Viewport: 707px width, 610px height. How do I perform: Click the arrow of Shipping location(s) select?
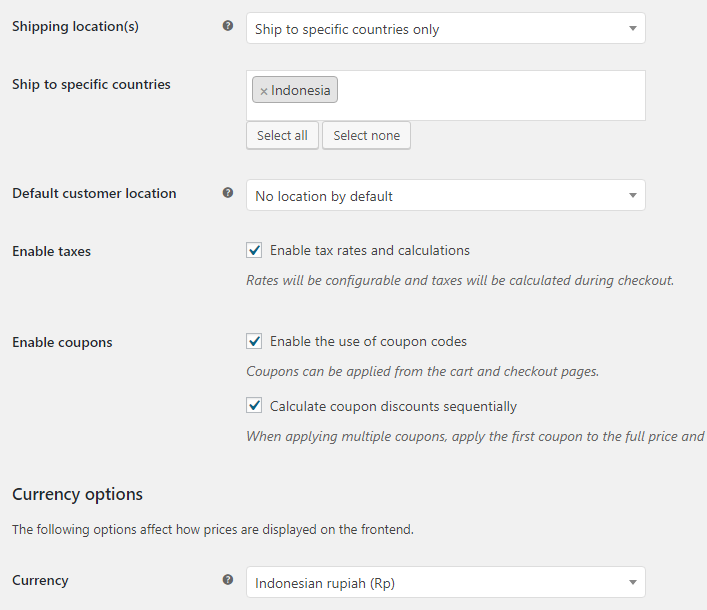point(633,28)
